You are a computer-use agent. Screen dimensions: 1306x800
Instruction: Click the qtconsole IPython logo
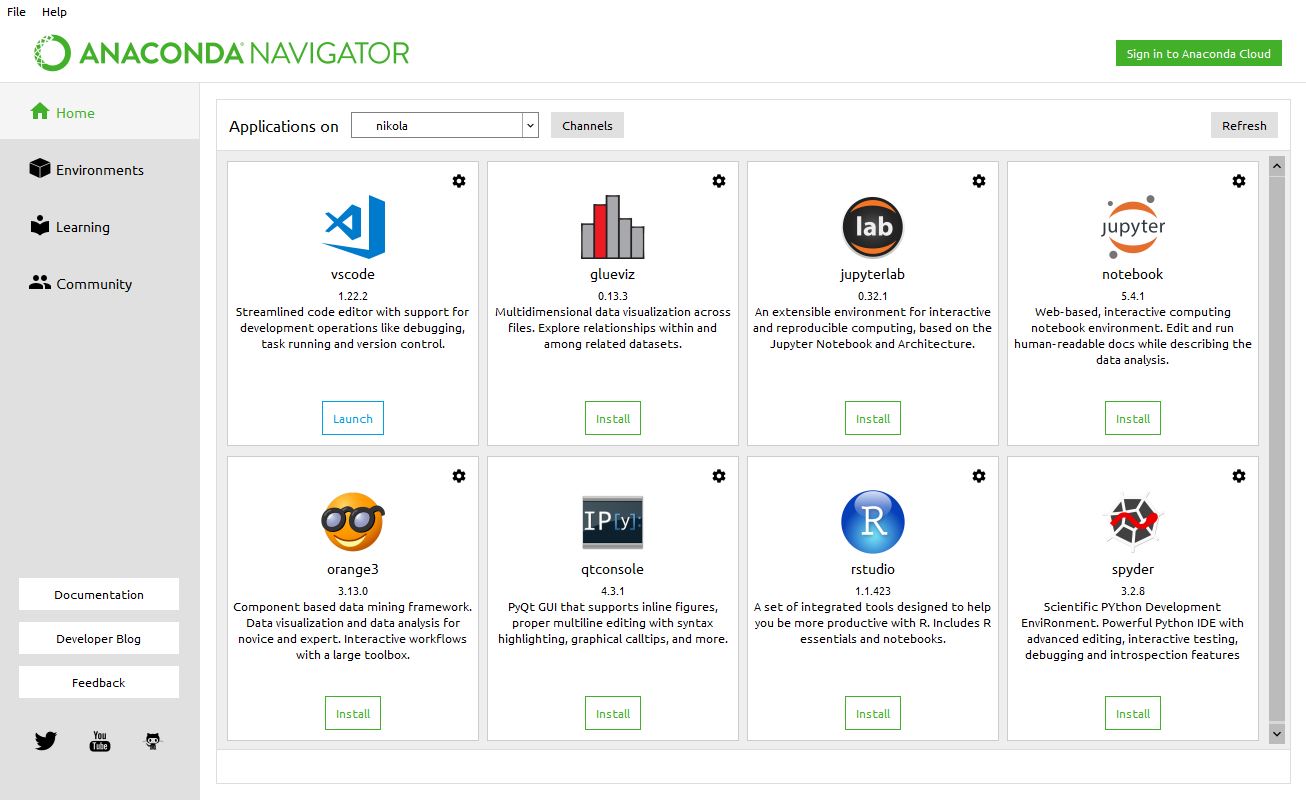pyautogui.click(x=613, y=522)
